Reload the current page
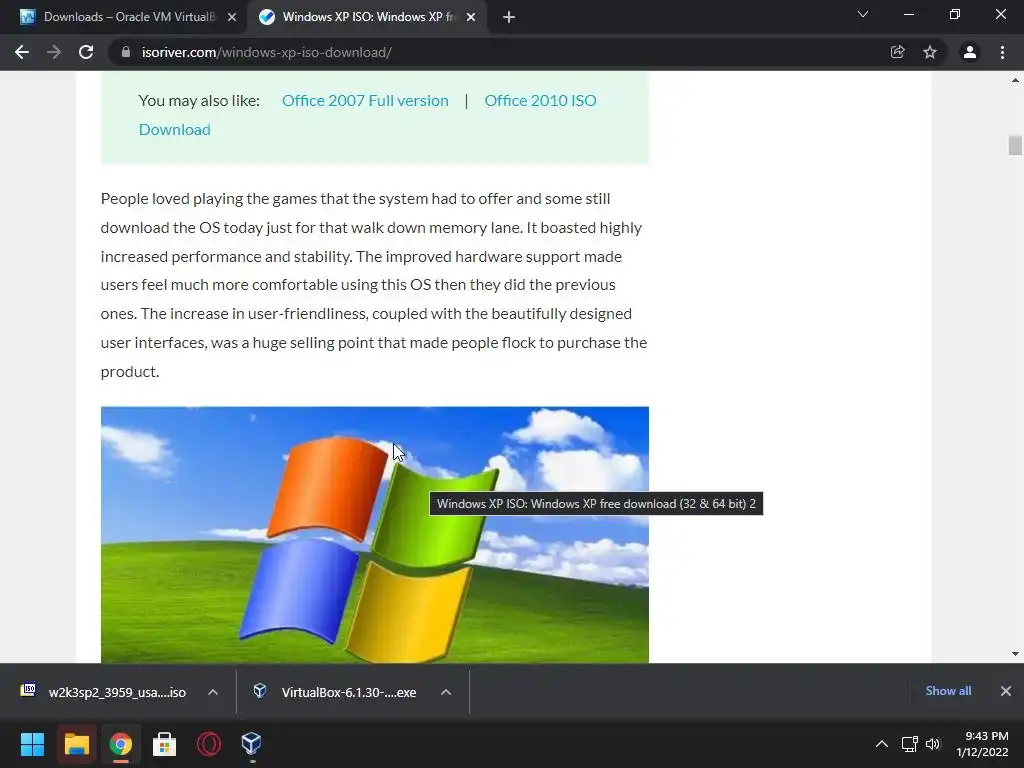Image resolution: width=1024 pixels, height=768 pixels. (86, 52)
